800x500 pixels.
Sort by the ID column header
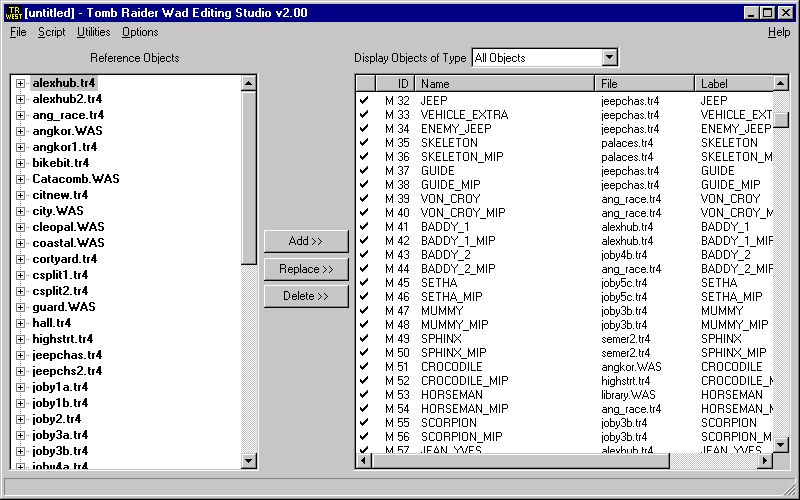[x=395, y=84]
